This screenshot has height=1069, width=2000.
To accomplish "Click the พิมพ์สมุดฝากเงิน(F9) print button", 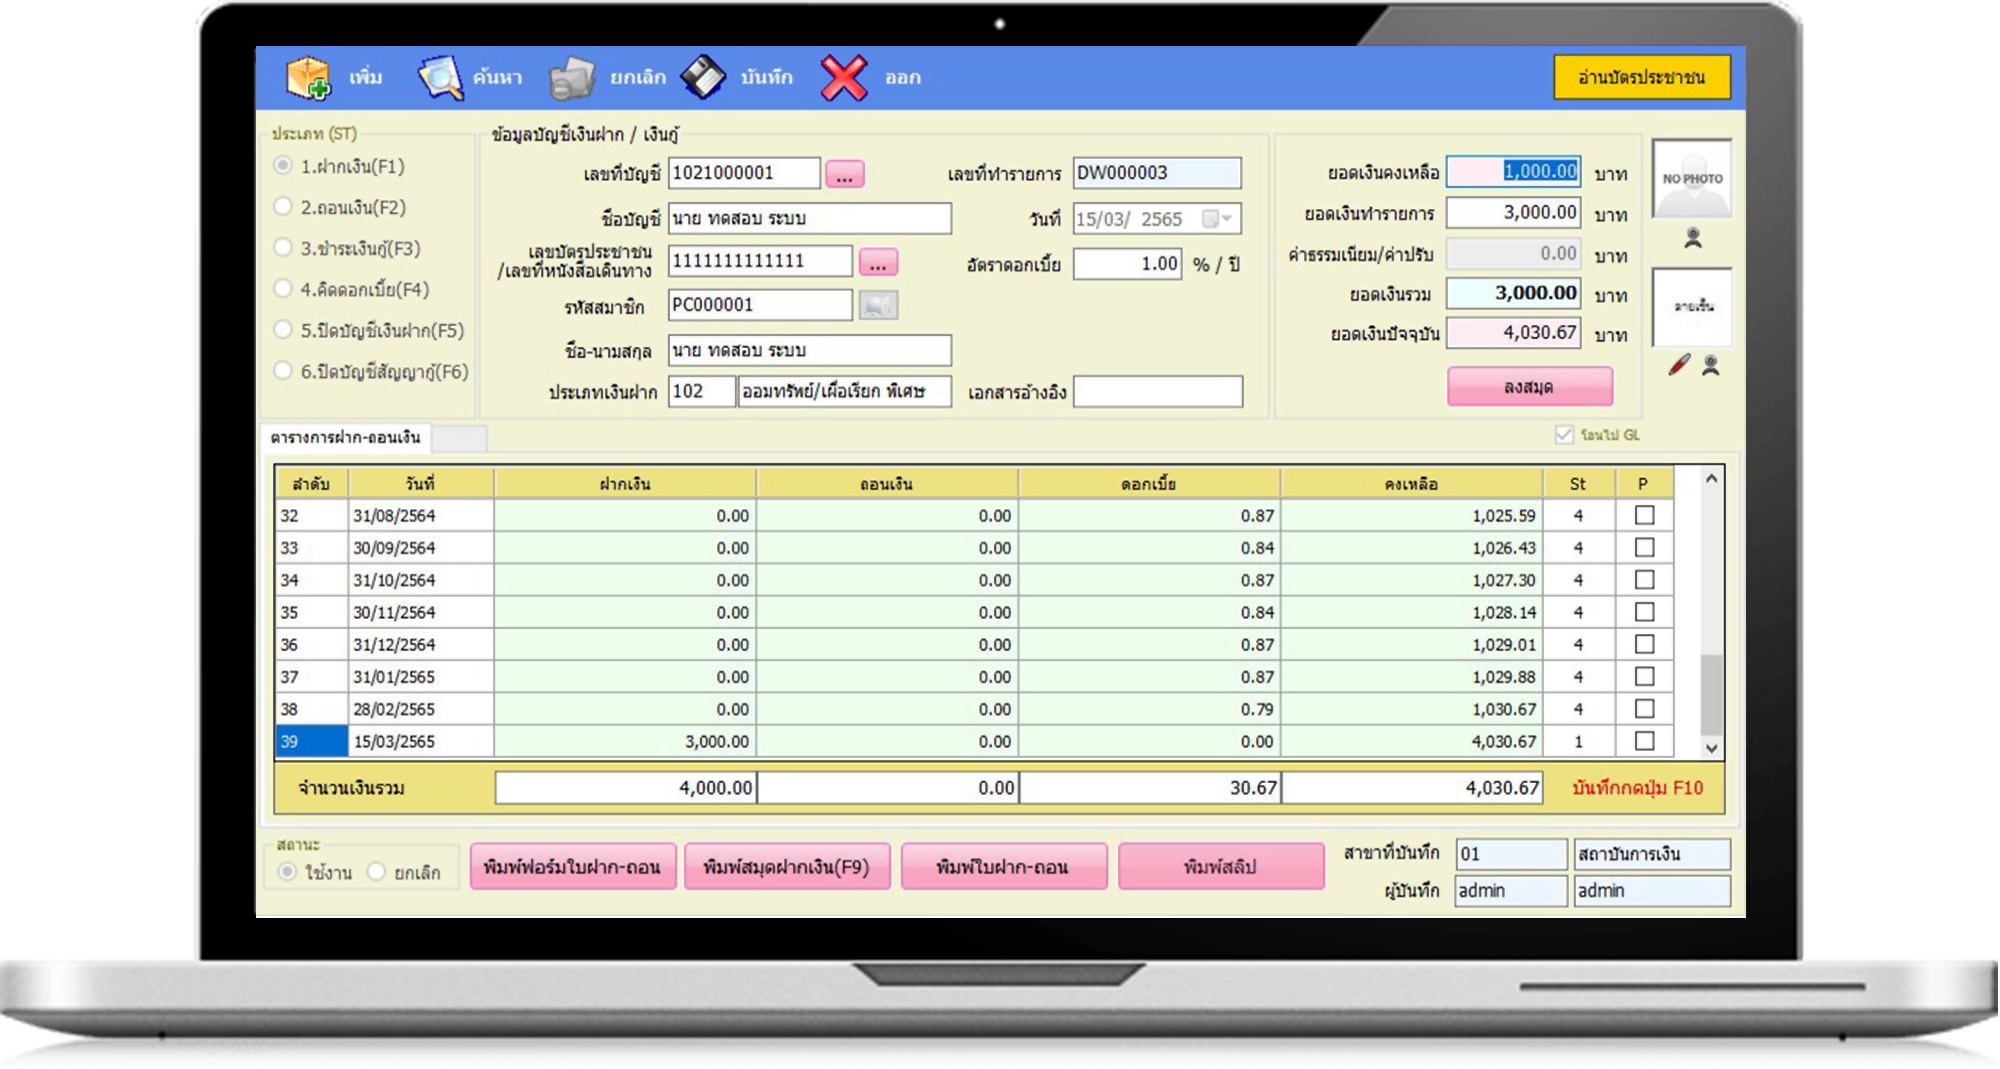I will coord(786,867).
